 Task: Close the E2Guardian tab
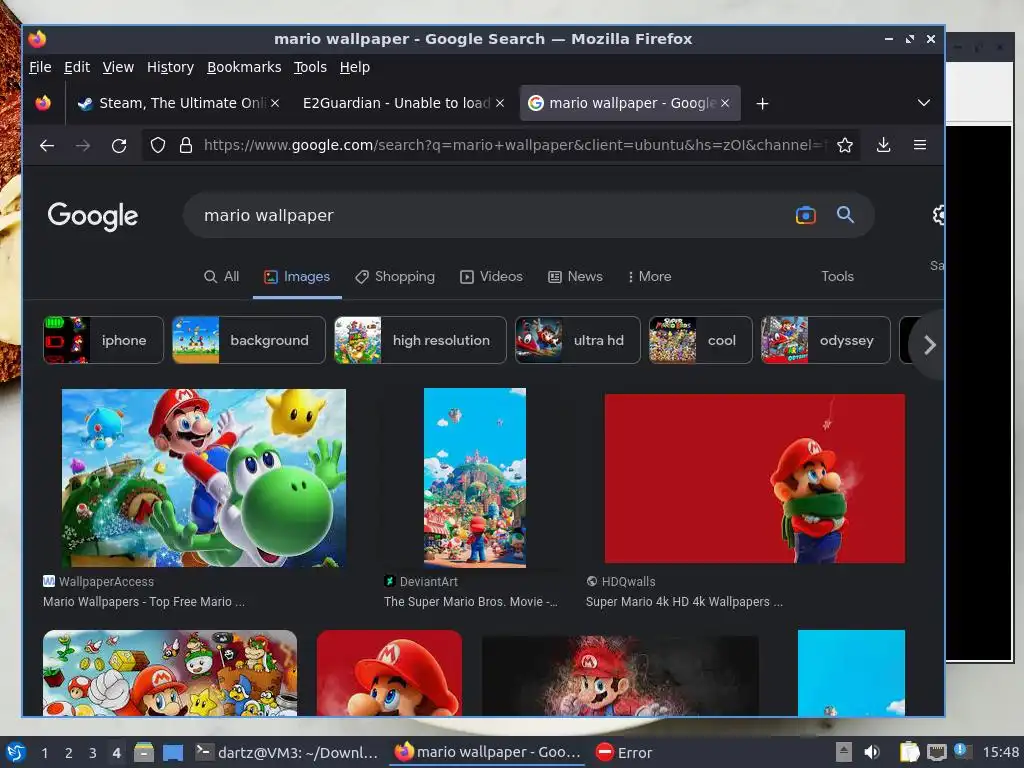[x=500, y=103]
